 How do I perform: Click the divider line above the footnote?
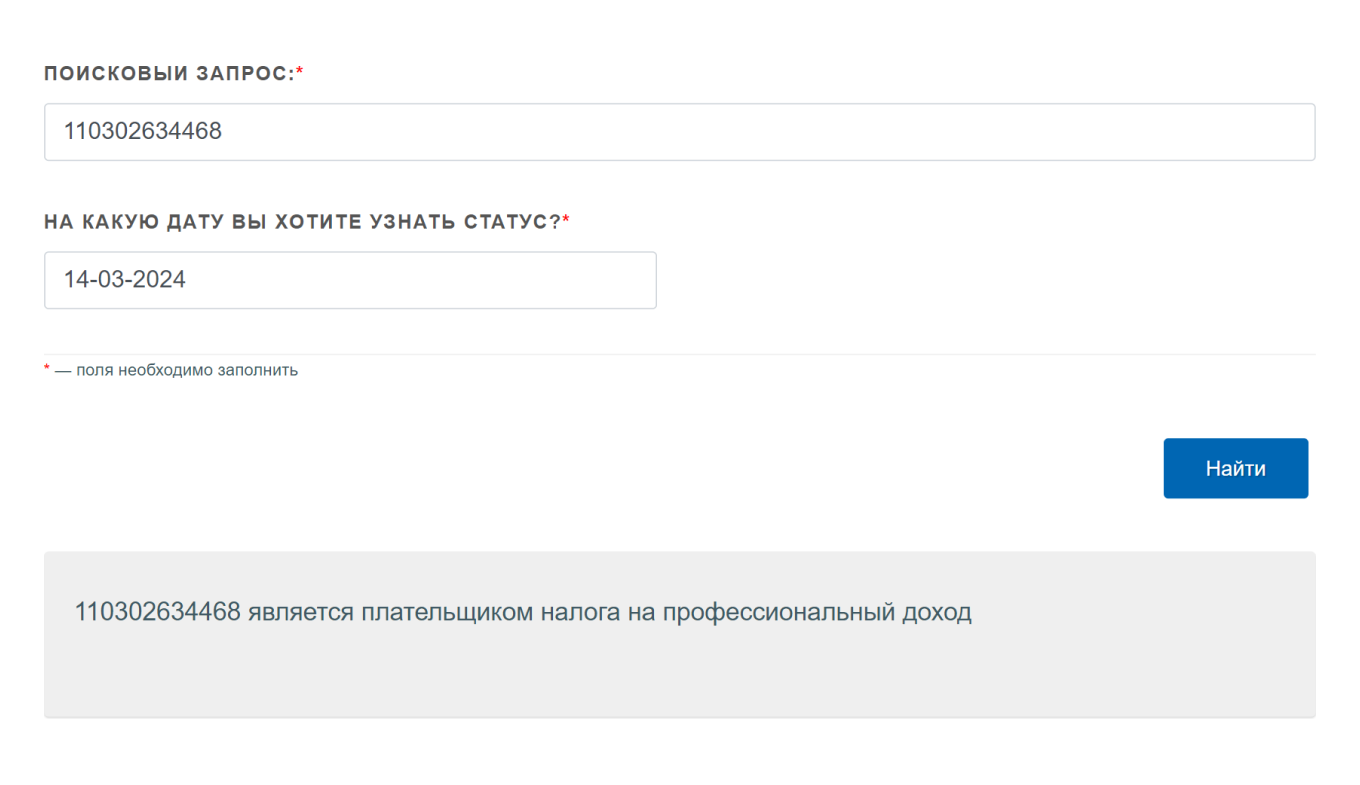tap(680, 352)
